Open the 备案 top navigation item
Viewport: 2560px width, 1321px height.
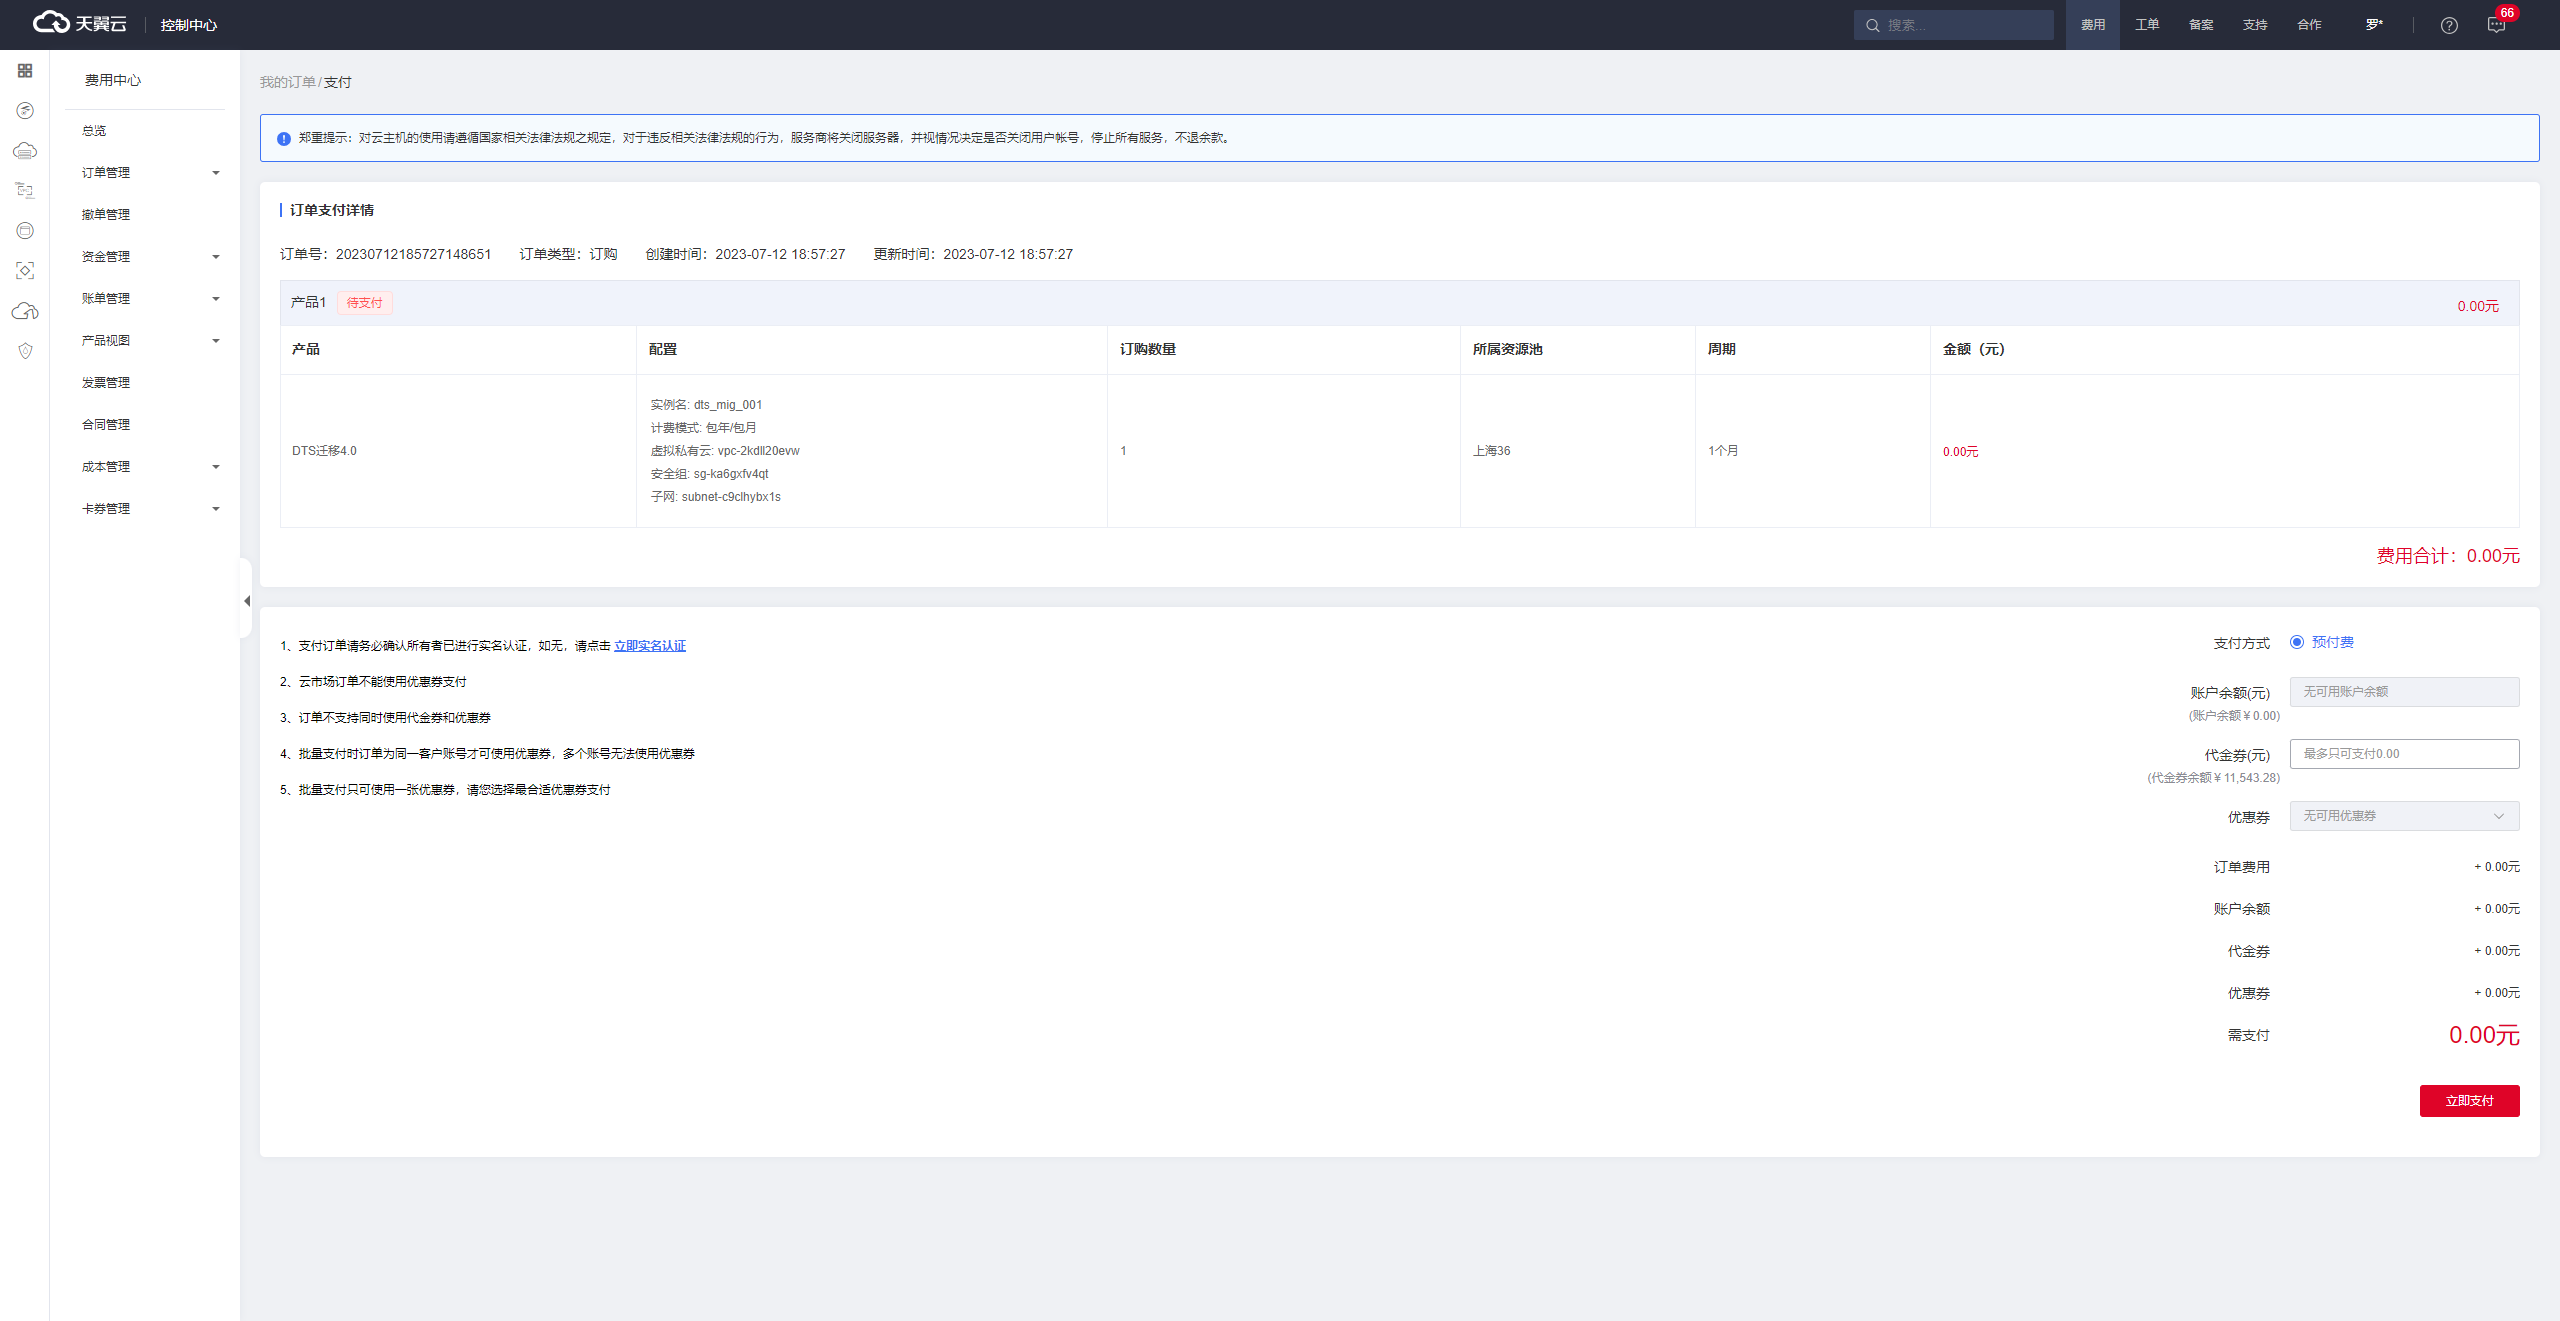tap(2201, 25)
